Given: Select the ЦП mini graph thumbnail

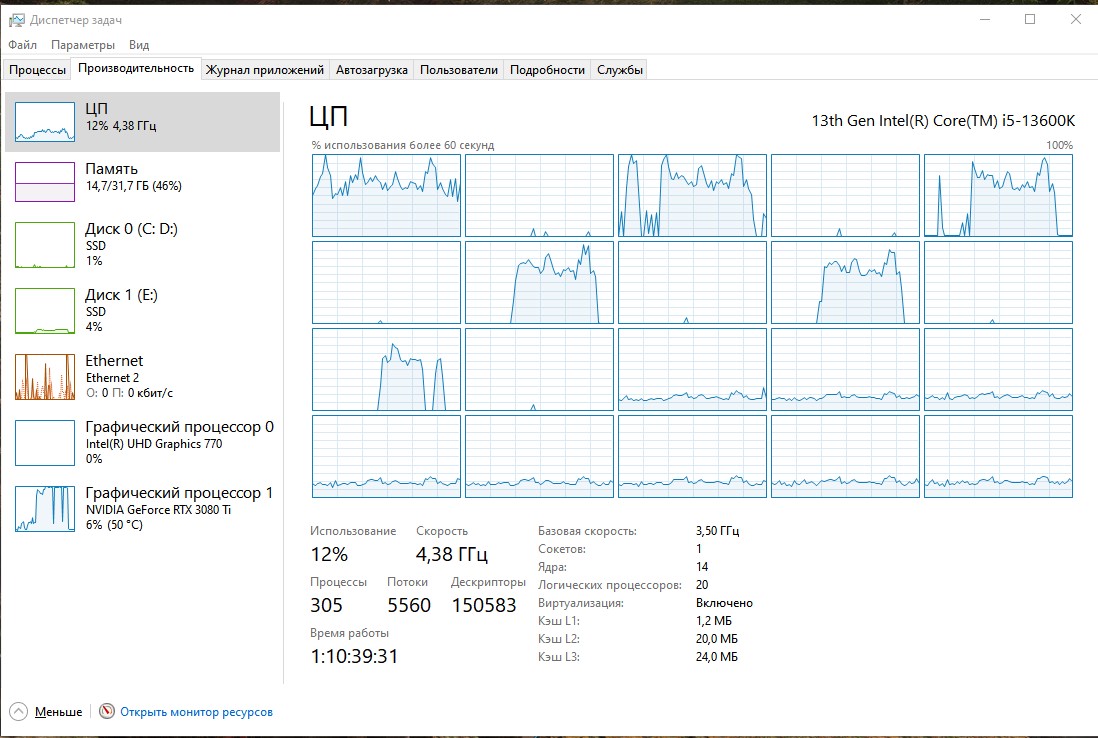Looking at the screenshot, I should (x=45, y=121).
